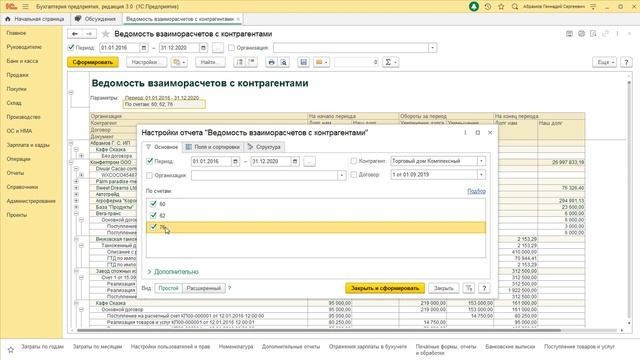This screenshot has width=640, height=360.
Task: Enable the Организация checkbox in settings dialog
Action: click(150, 175)
